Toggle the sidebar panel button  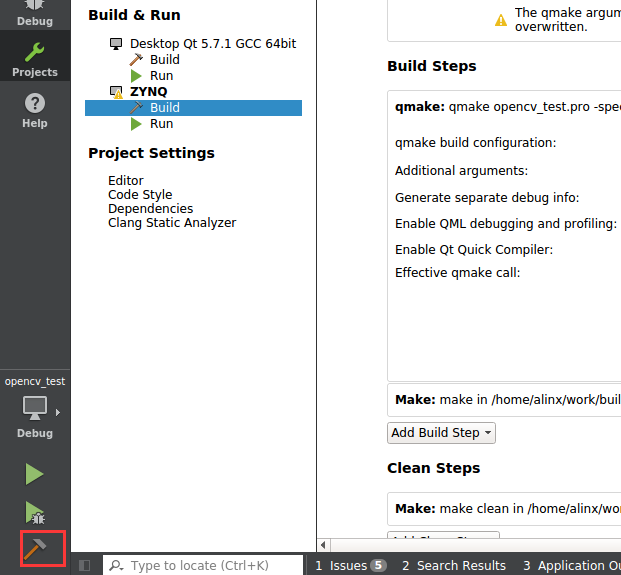(84, 565)
